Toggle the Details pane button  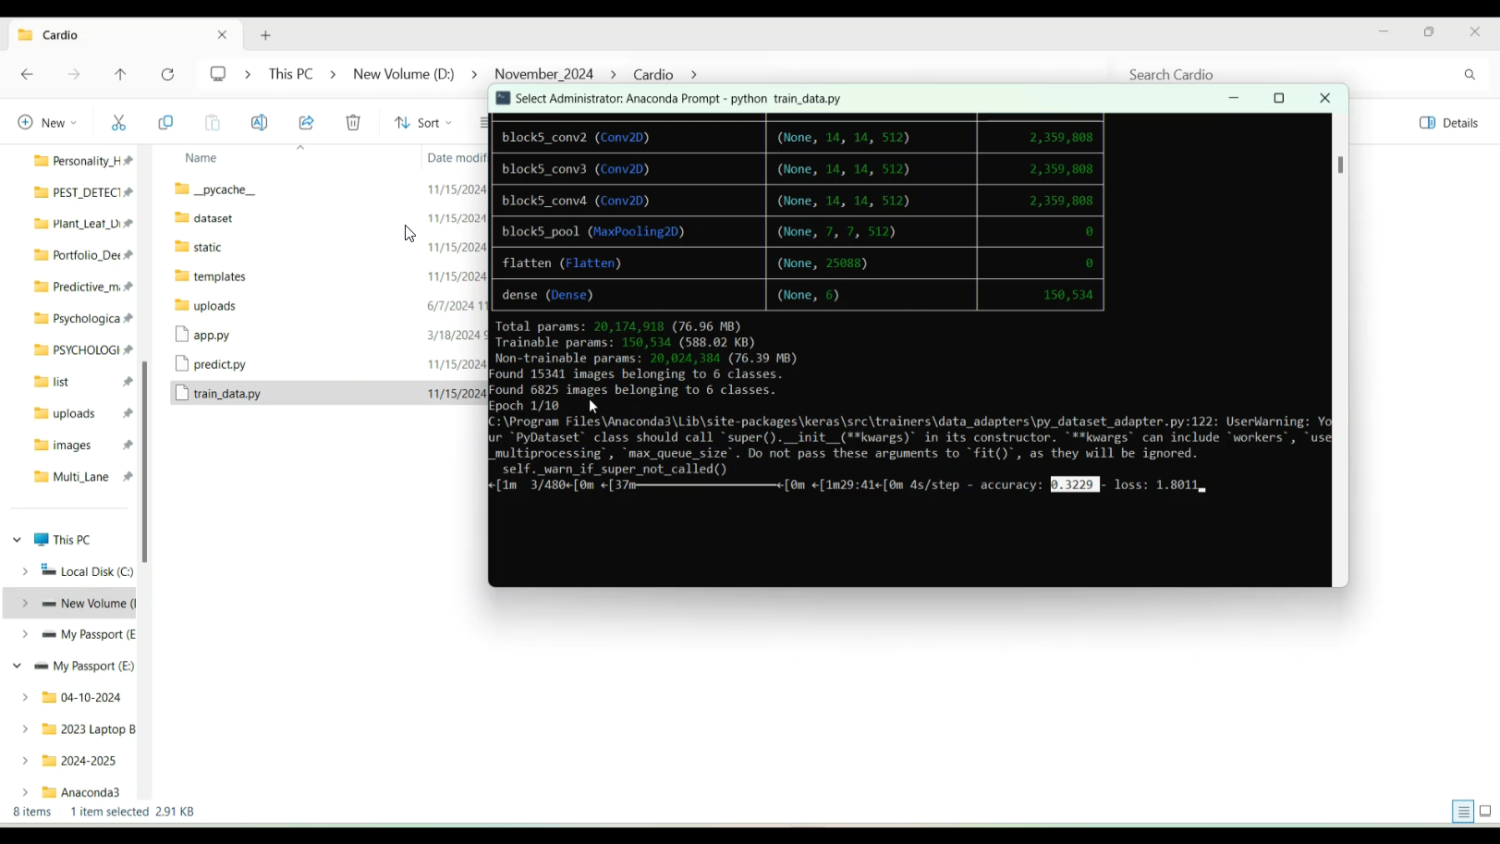[1449, 123]
